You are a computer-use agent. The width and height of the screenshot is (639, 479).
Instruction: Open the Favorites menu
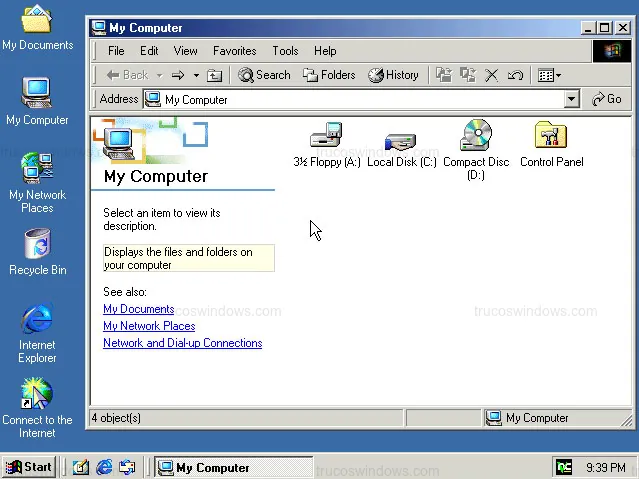(x=234, y=51)
